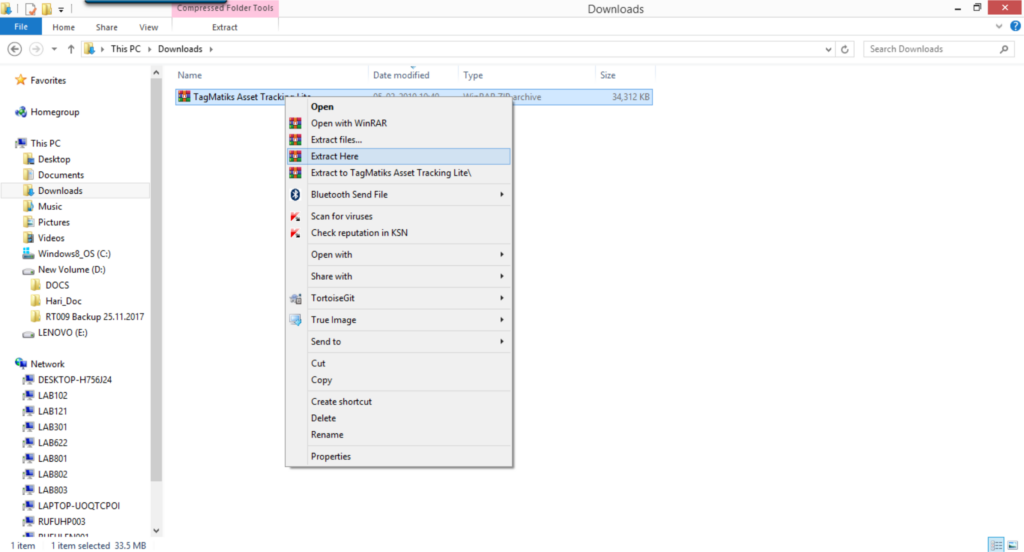This screenshot has height=552, width=1024.
Task: Open Windows8_OS (C:) drive in sidebar
Action: tap(74, 254)
